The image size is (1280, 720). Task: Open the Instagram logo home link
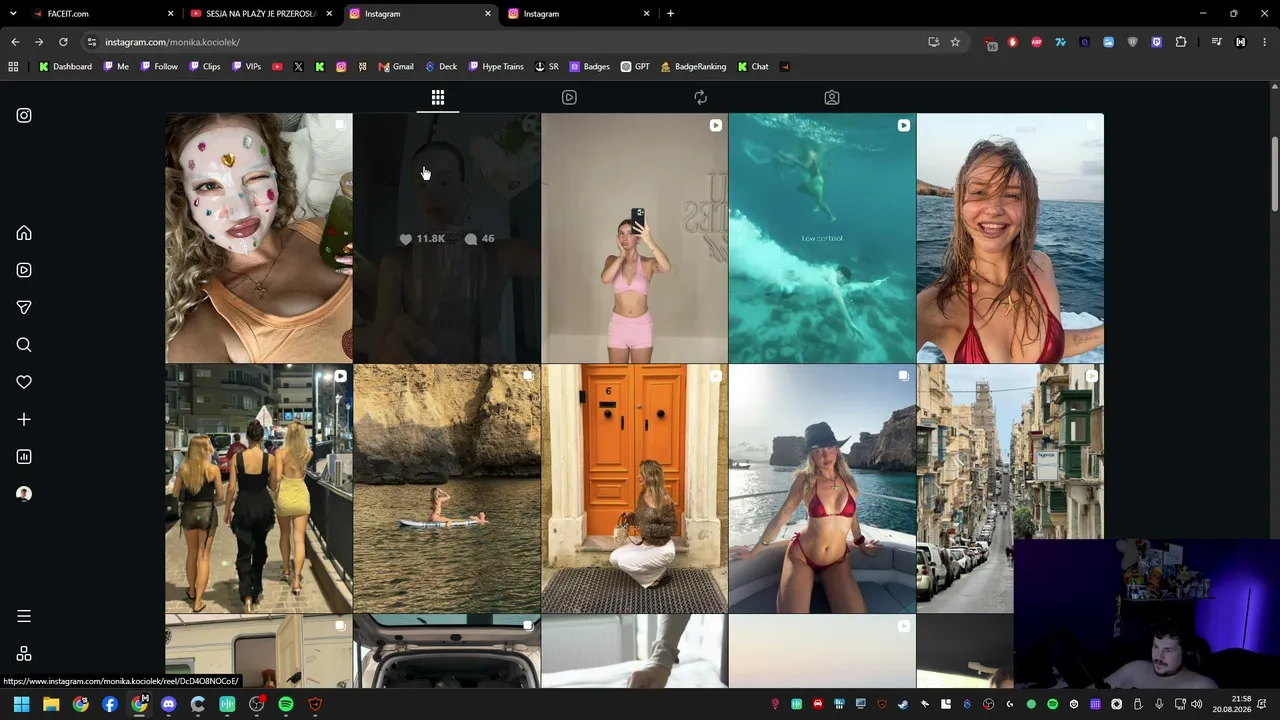24,115
